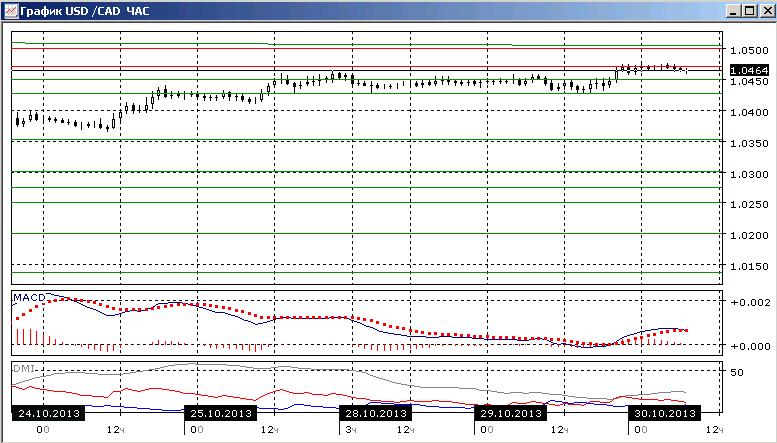The image size is (777, 443).
Task: Click the 50 level on DMI scale
Action: pyautogui.click(x=737, y=372)
